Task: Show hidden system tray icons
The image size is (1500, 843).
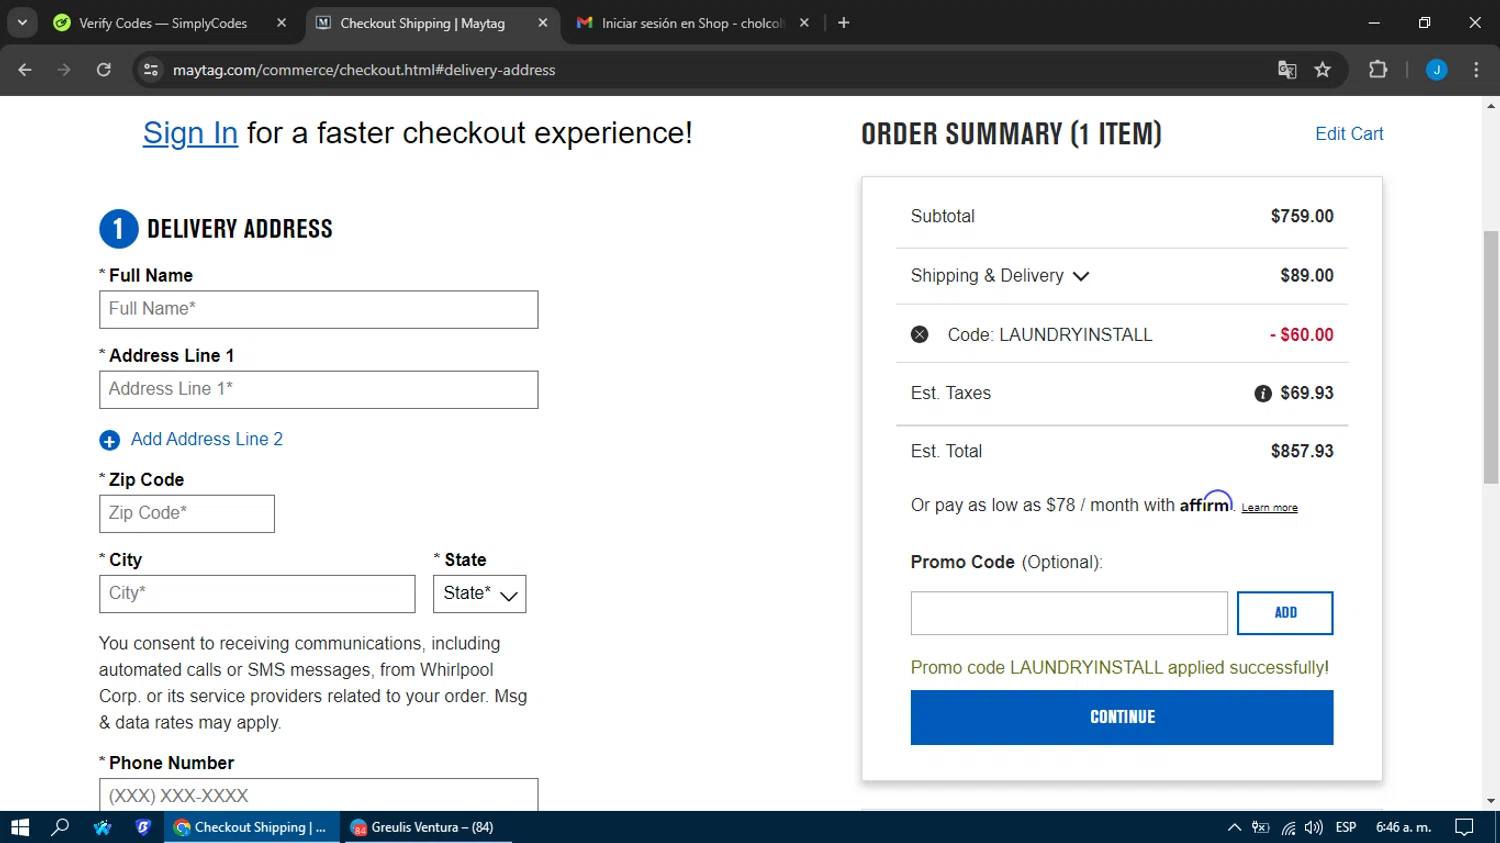Action: 1234,827
